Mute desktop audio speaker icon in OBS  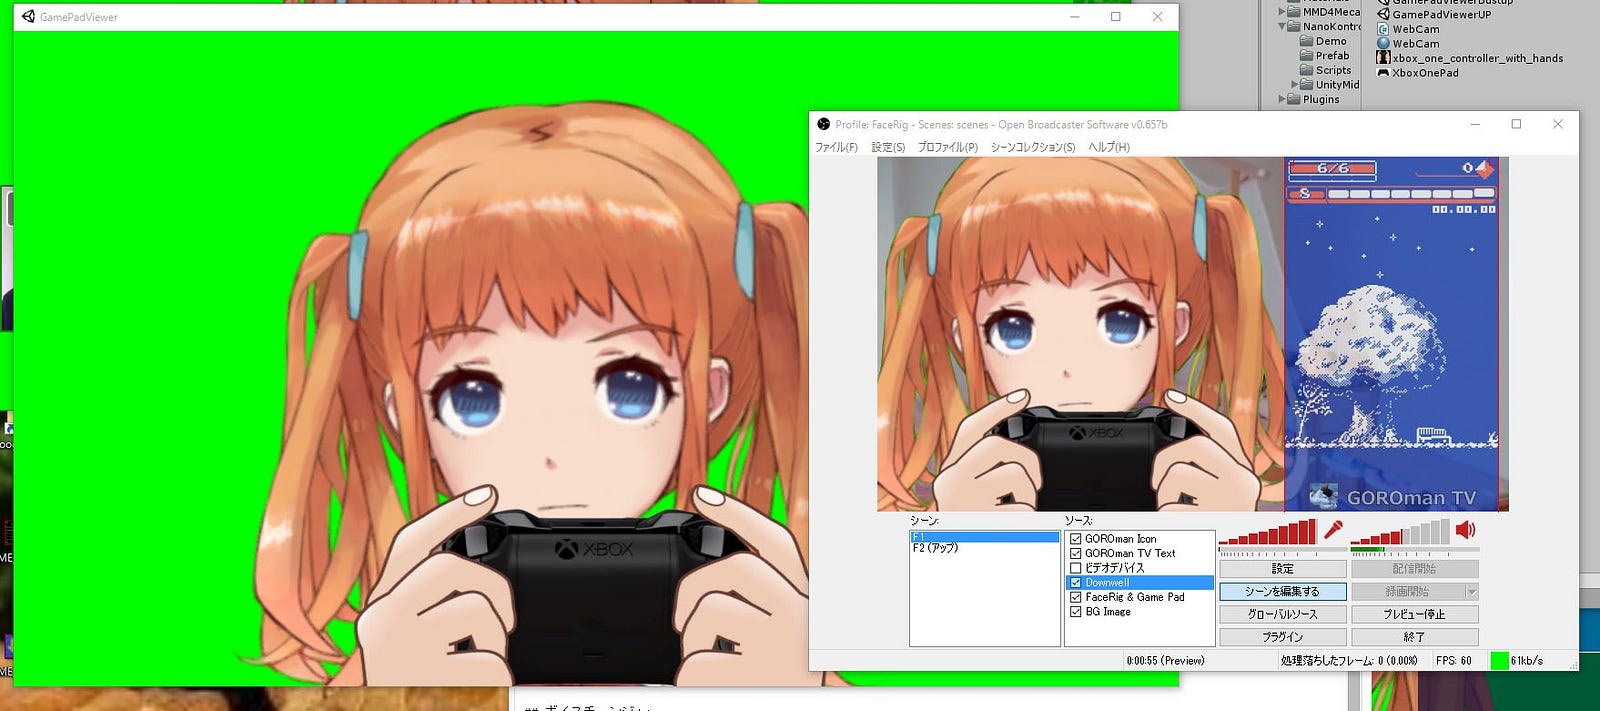(1466, 530)
